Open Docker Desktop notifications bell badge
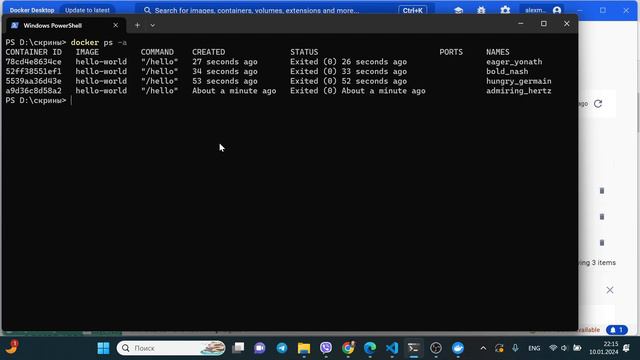 coord(617,330)
